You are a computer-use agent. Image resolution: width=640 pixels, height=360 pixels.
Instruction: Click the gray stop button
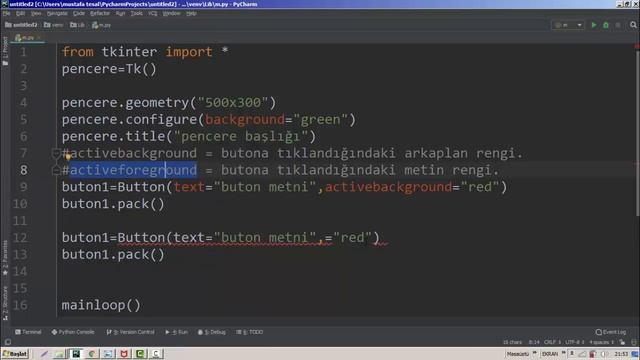[x=618, y=25]
